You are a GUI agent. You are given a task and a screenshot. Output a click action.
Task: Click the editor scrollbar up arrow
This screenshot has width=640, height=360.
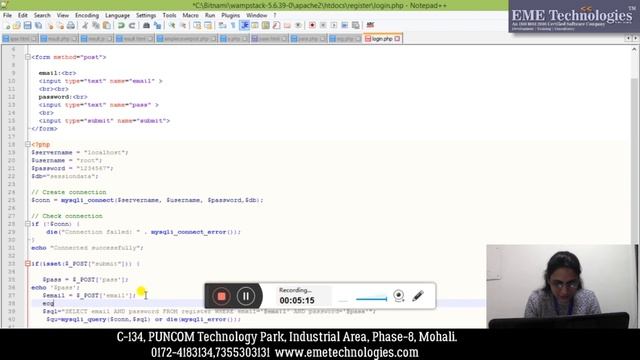click(x=634, y=49)
